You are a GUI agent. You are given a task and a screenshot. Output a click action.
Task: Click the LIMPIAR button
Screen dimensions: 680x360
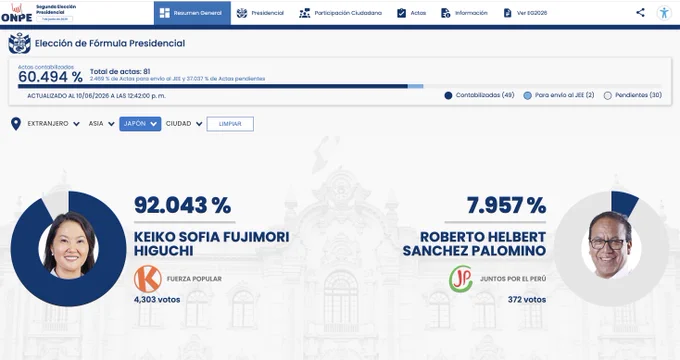[x=230, y=124]
